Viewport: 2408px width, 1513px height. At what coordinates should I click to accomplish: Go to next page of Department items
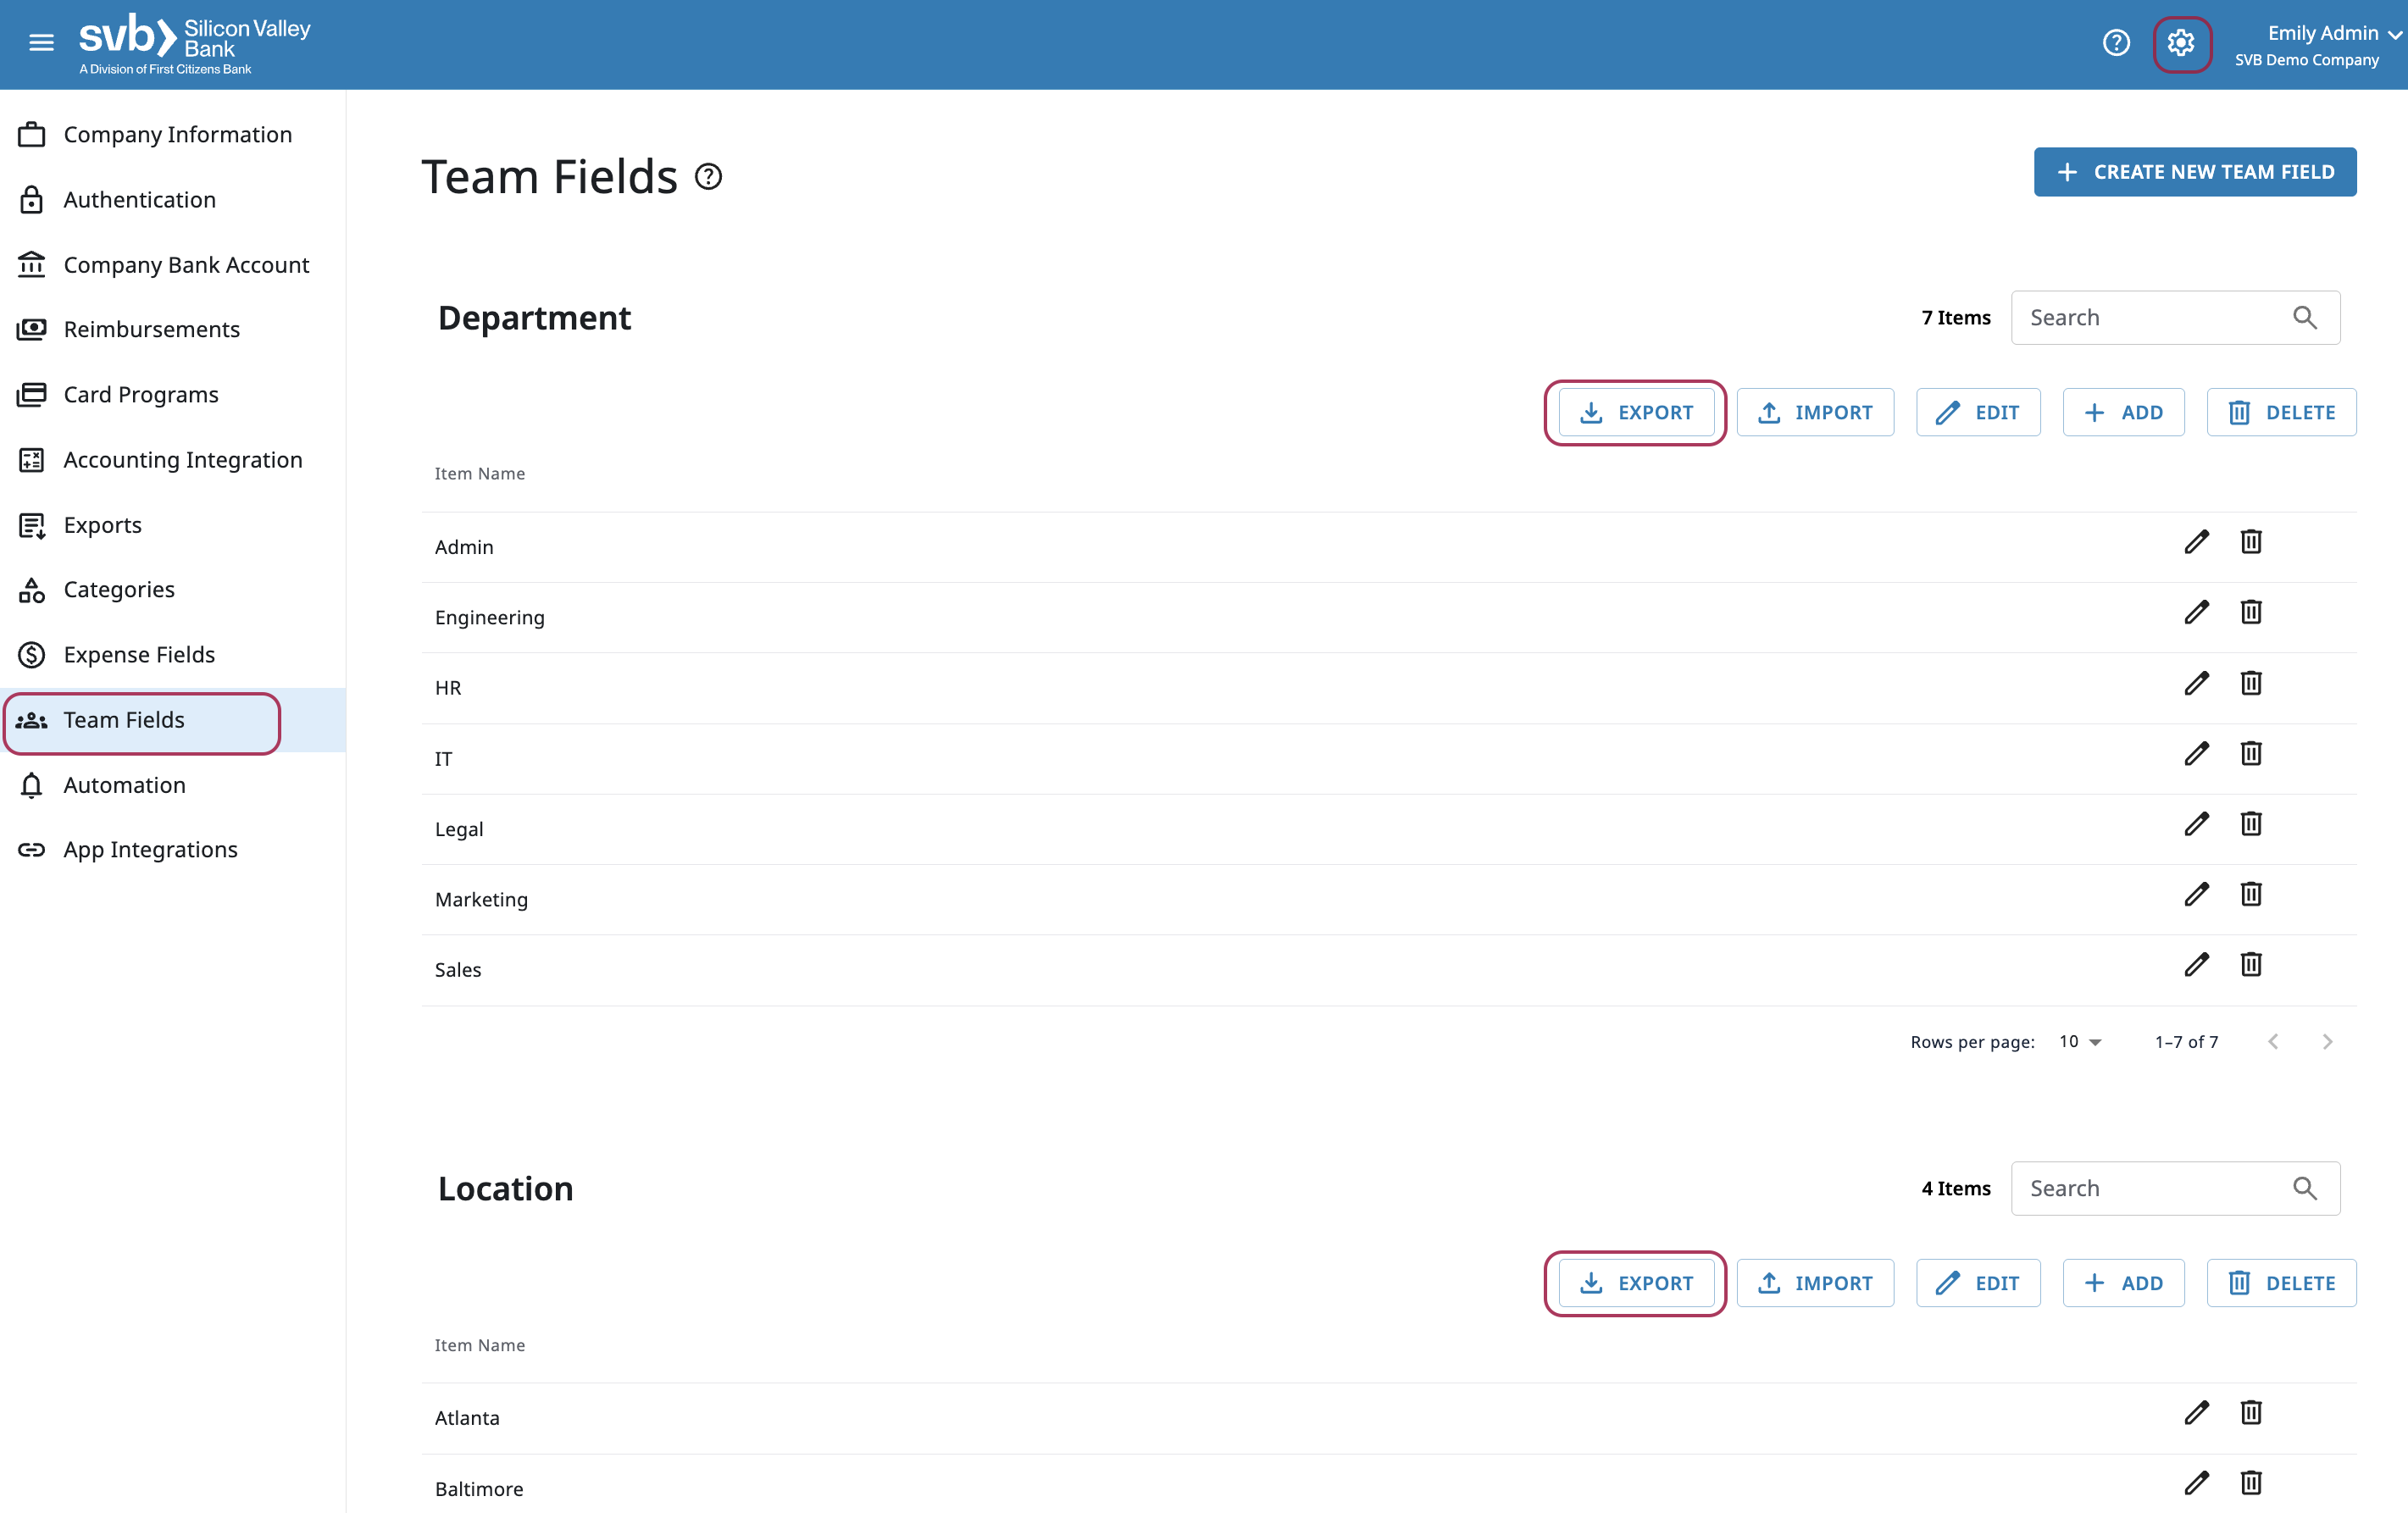click(2327, 1042)
